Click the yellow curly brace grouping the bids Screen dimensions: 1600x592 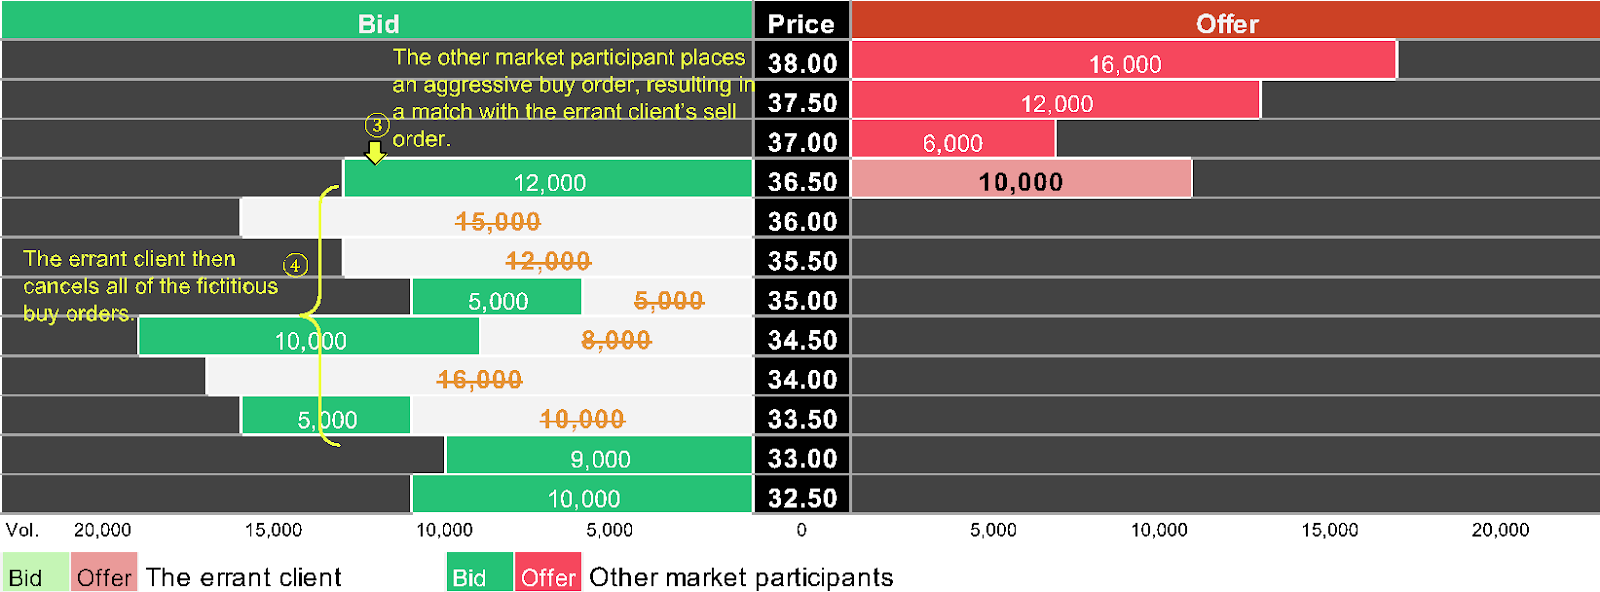point(322,312)
